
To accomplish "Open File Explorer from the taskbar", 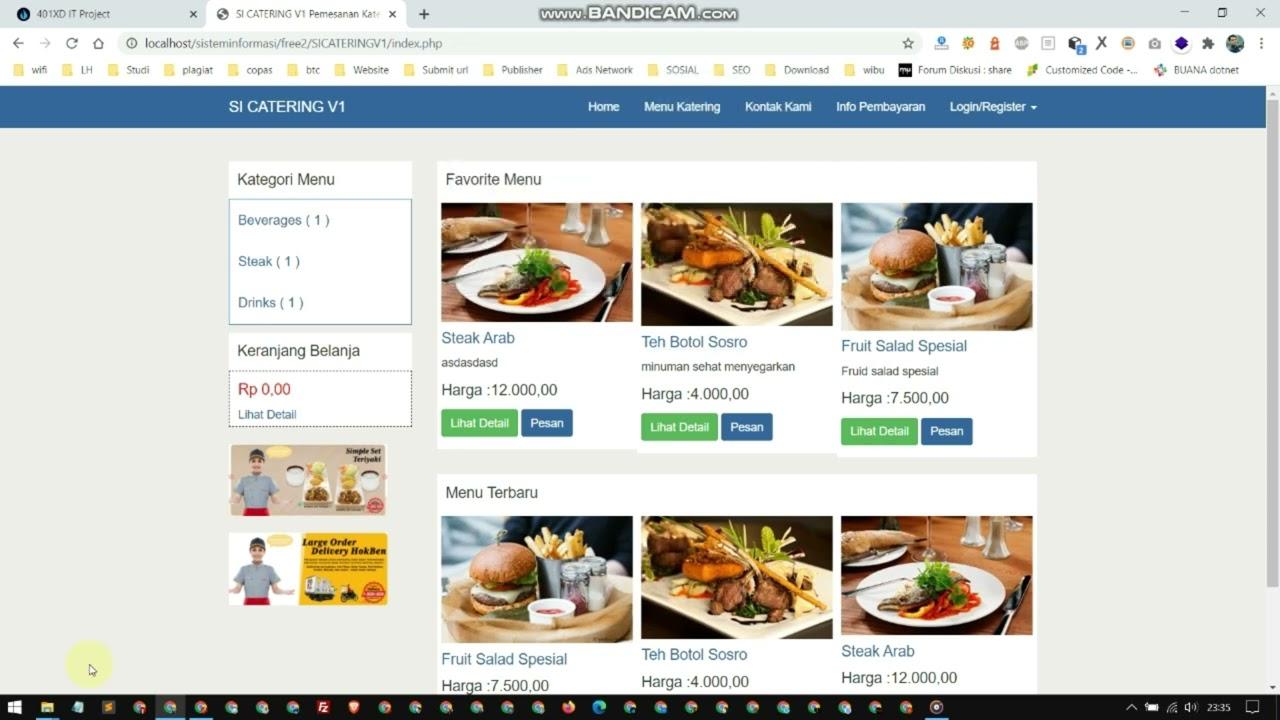I will point(47,707).
